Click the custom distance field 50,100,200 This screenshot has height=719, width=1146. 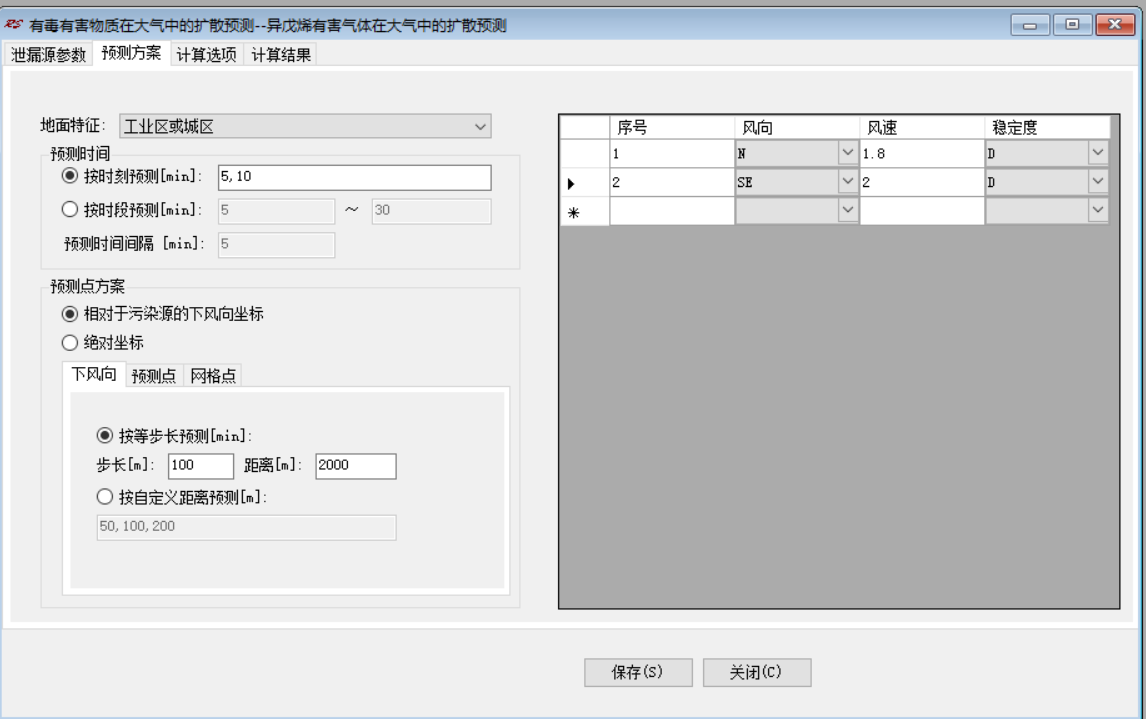click(x=246, y=528)
